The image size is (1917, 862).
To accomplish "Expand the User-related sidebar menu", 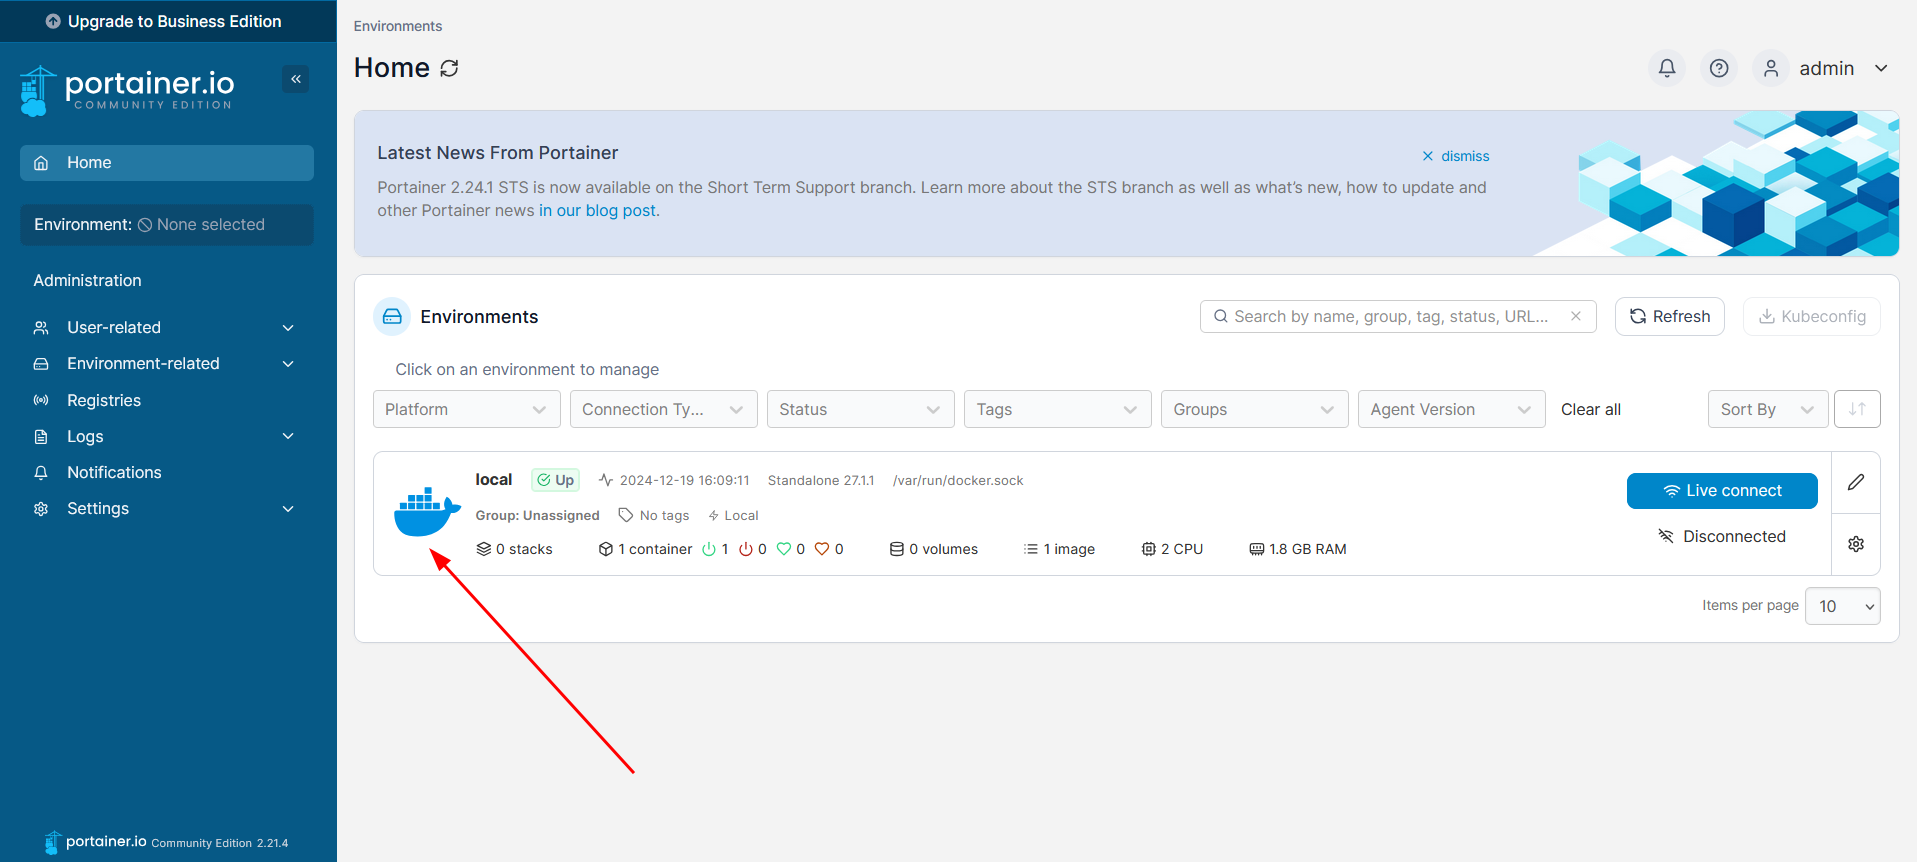I will pos(165,328).
